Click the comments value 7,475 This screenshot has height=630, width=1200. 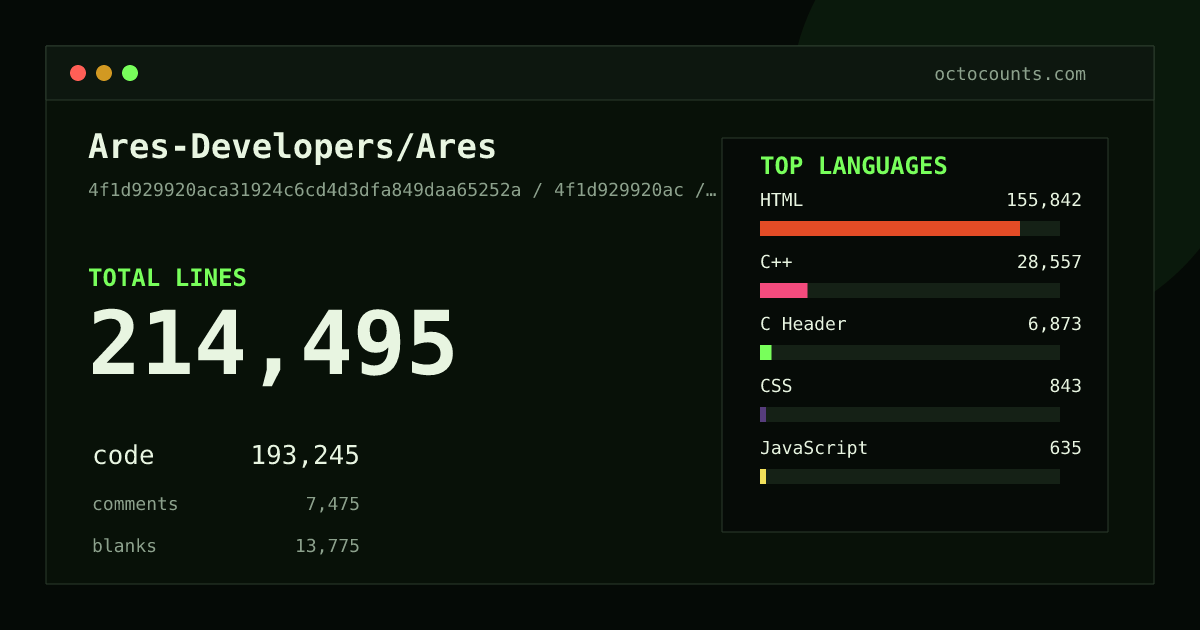pyautogui.click(x=332, y=504)
